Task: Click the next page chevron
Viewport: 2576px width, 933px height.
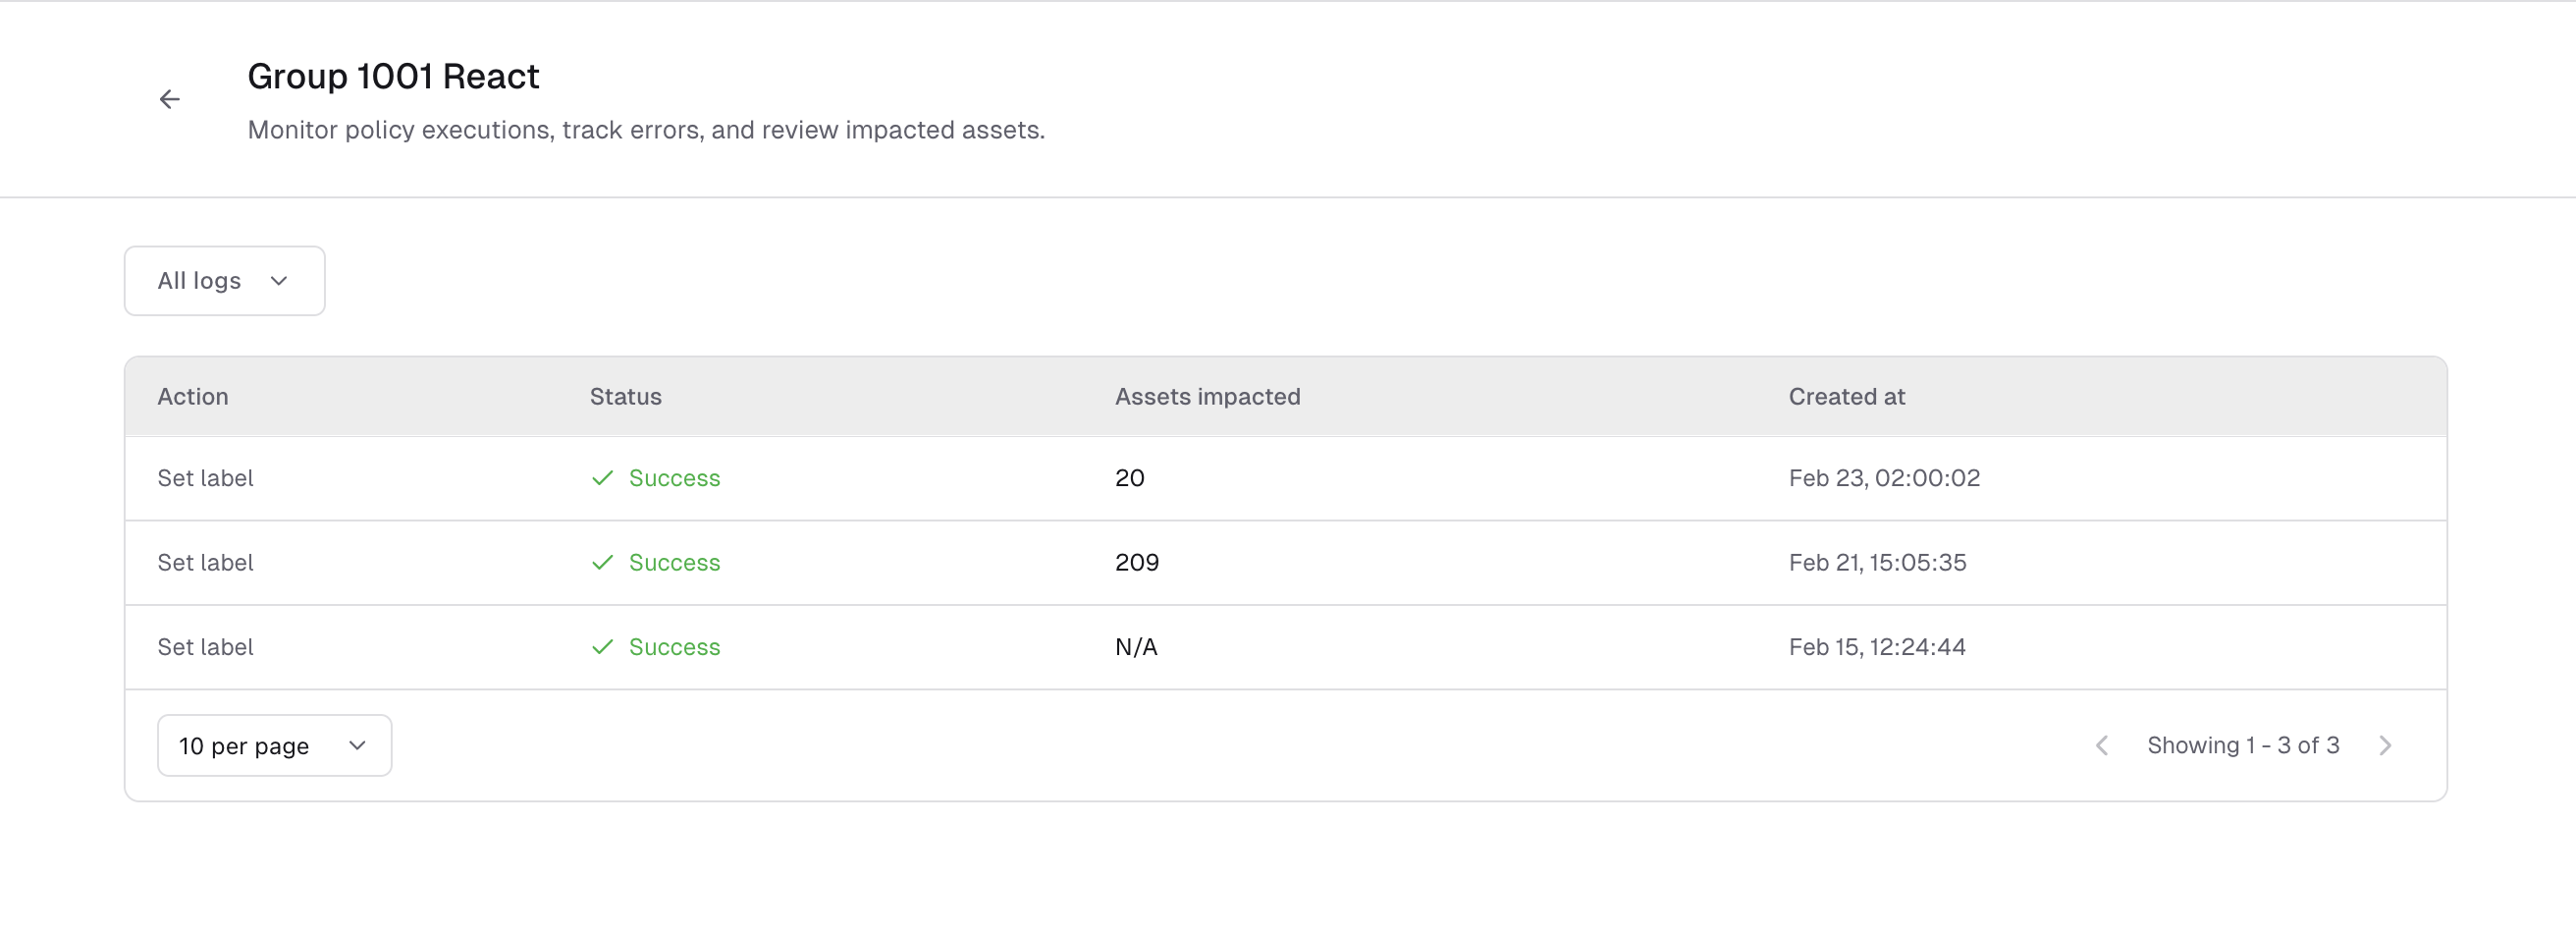Action: pyautogui.click(x=2386, y=745)
